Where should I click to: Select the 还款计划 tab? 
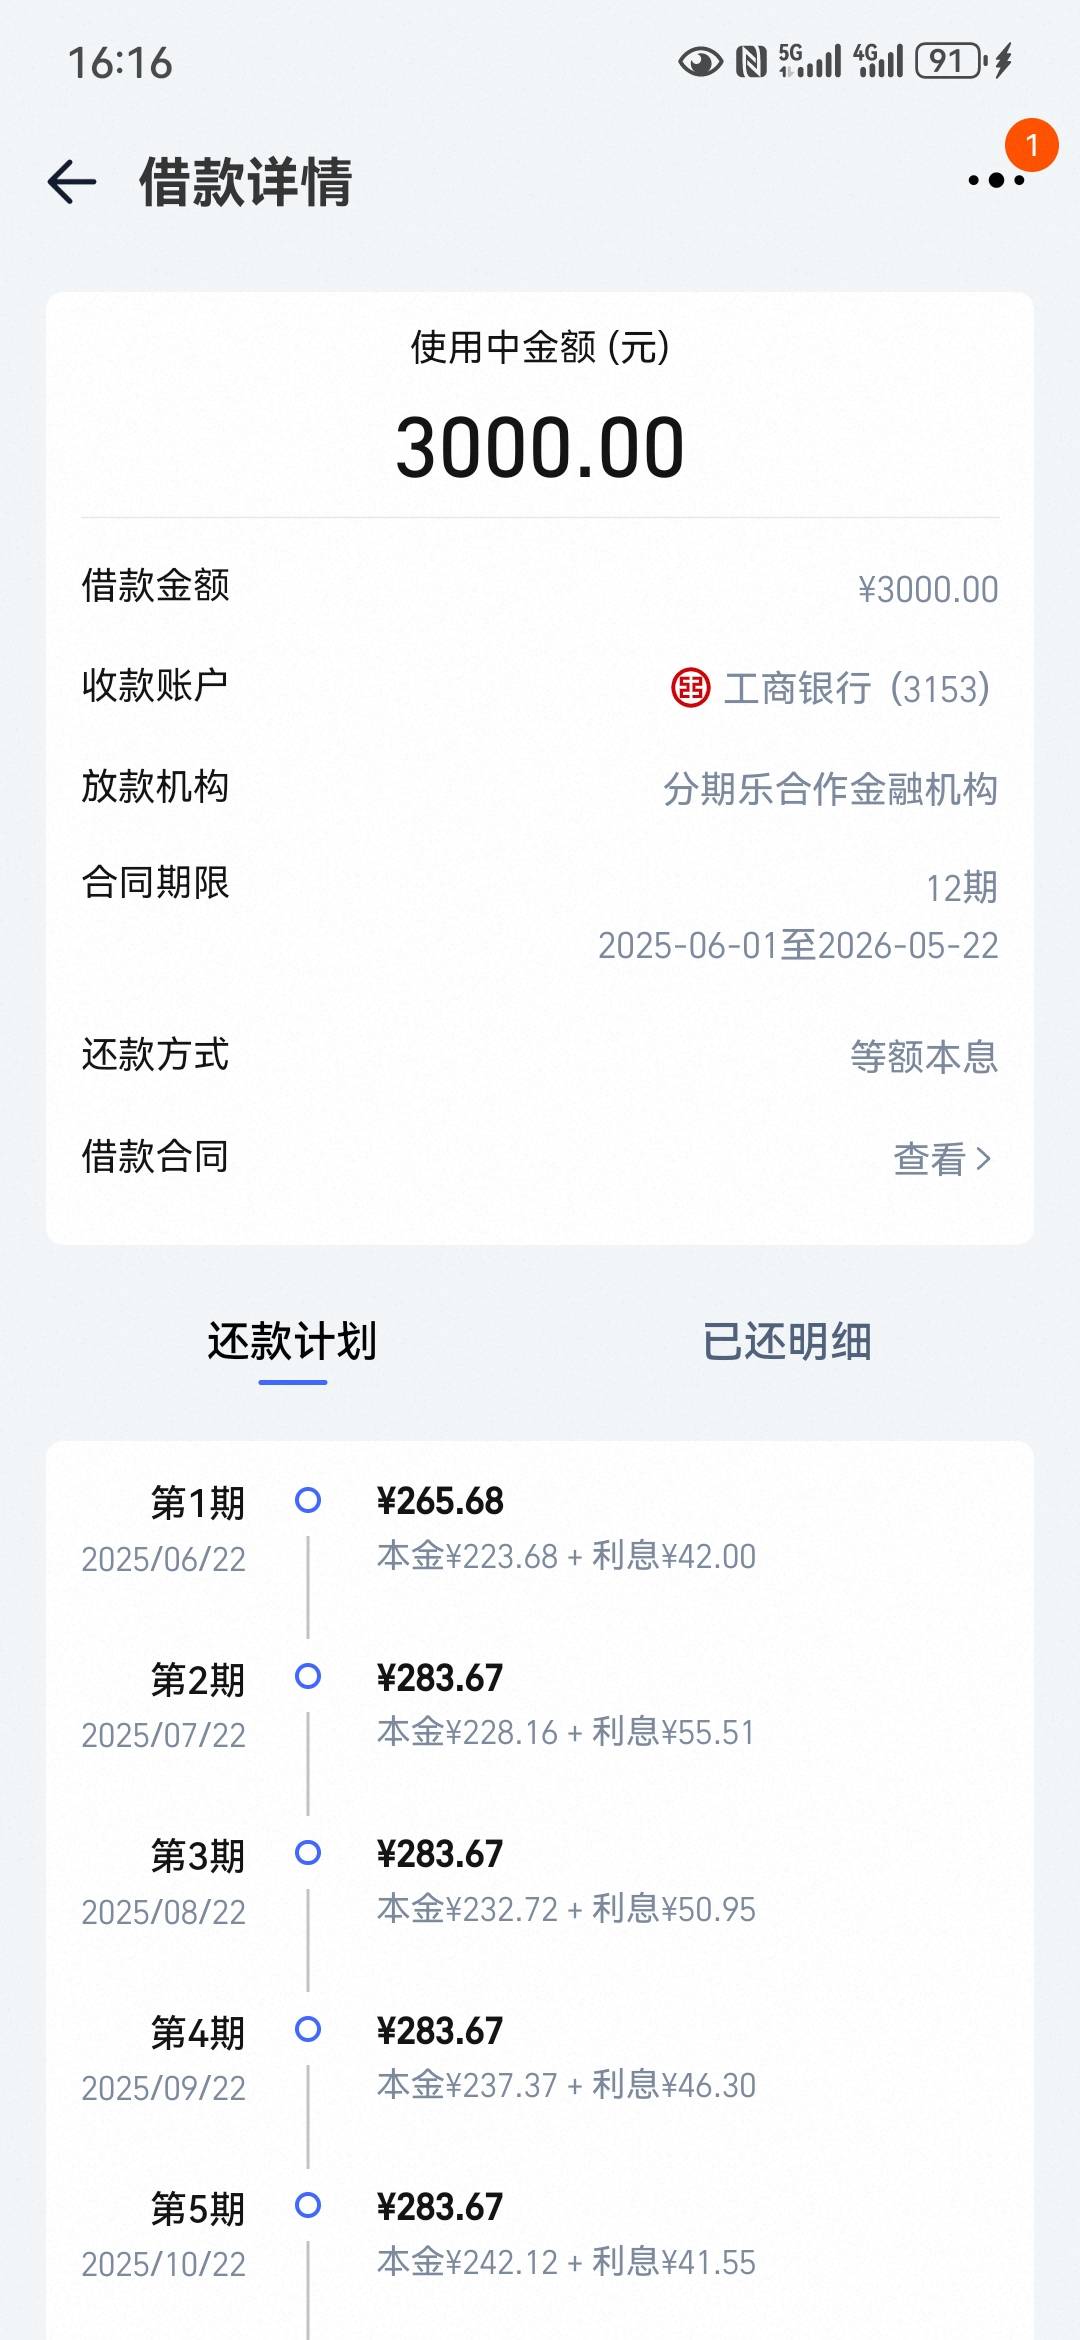pyautogui.click(x=292, y=1341)
